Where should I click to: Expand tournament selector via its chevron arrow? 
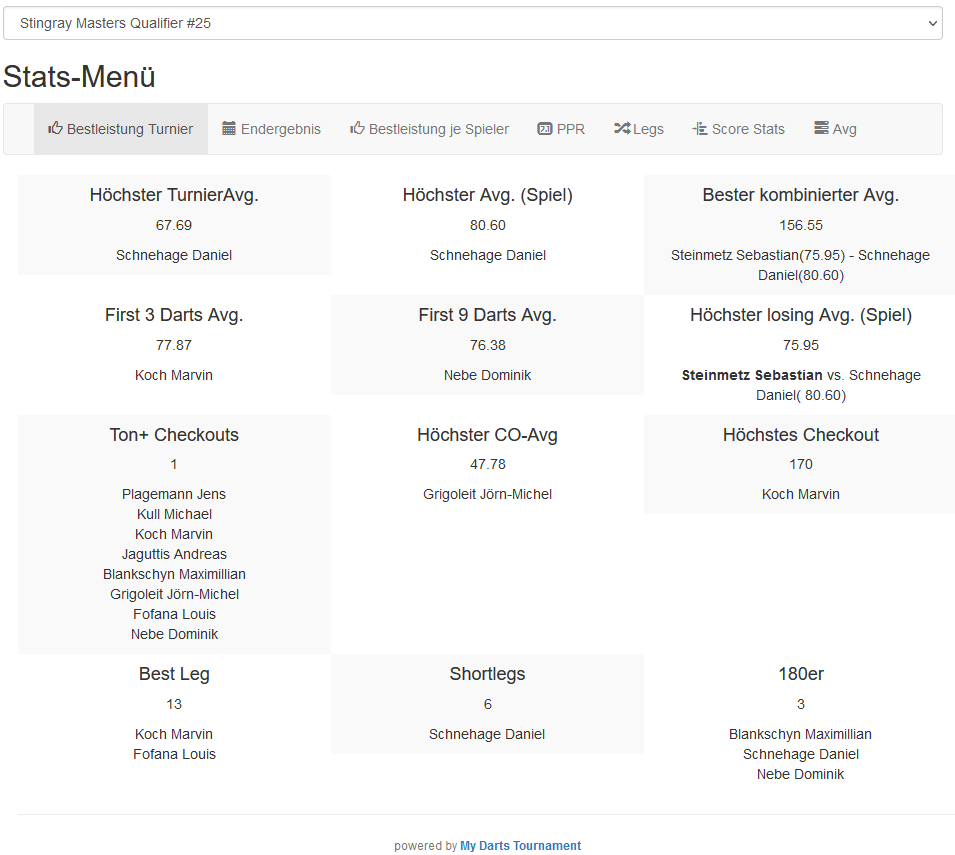tap(932, 23)
